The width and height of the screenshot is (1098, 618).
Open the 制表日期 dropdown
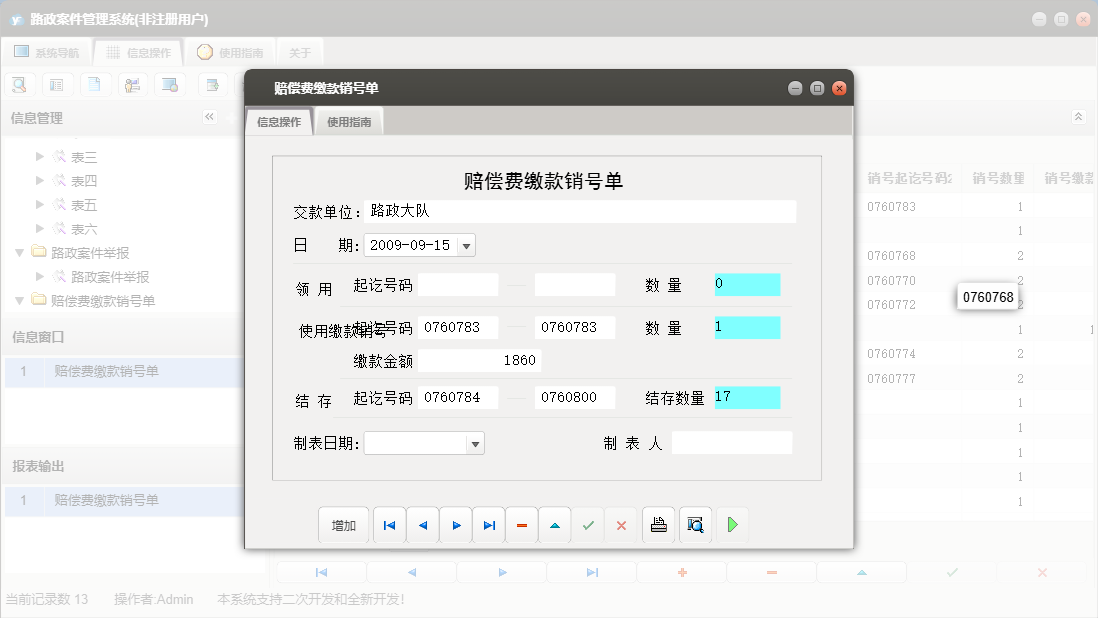tap(474, 443)
